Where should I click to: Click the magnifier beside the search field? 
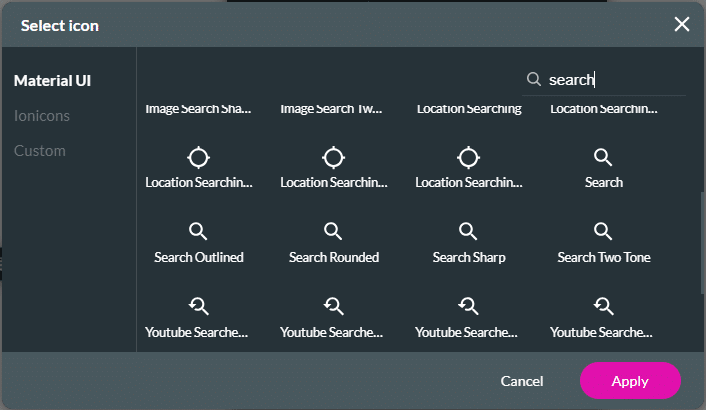click(x=534, y=79)
